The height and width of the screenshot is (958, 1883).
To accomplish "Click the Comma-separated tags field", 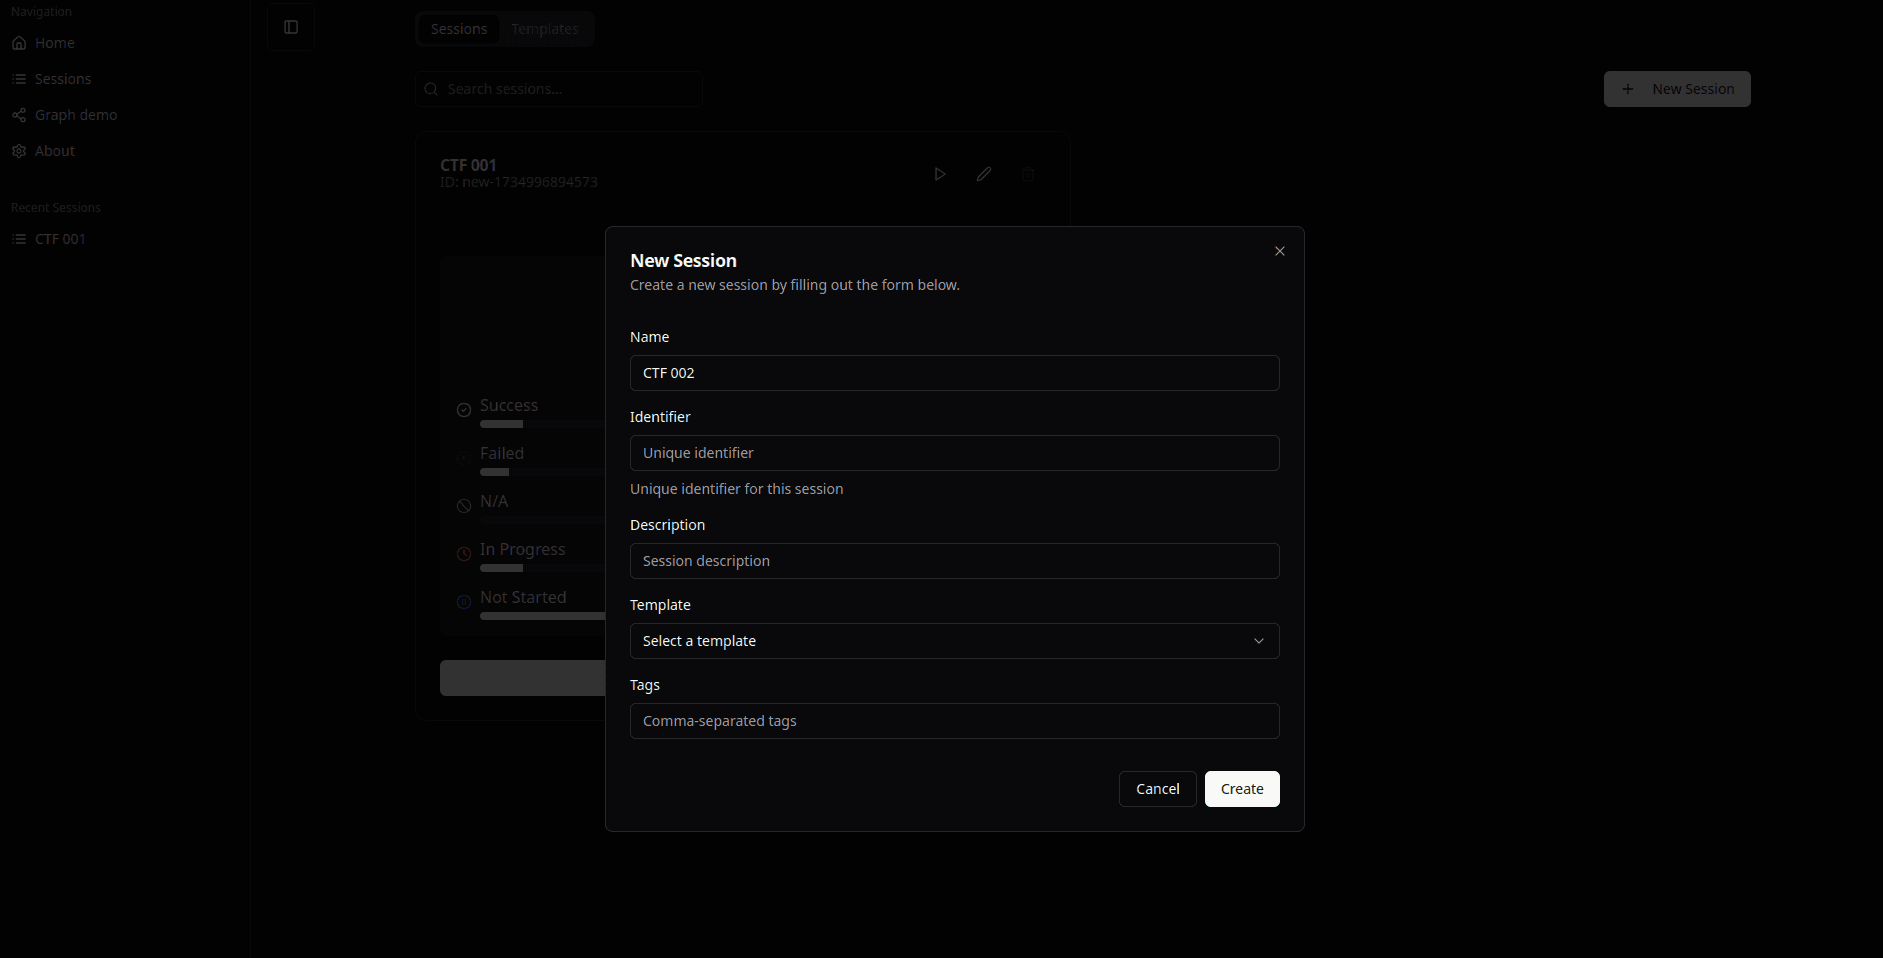I will [x=953, y=721].
